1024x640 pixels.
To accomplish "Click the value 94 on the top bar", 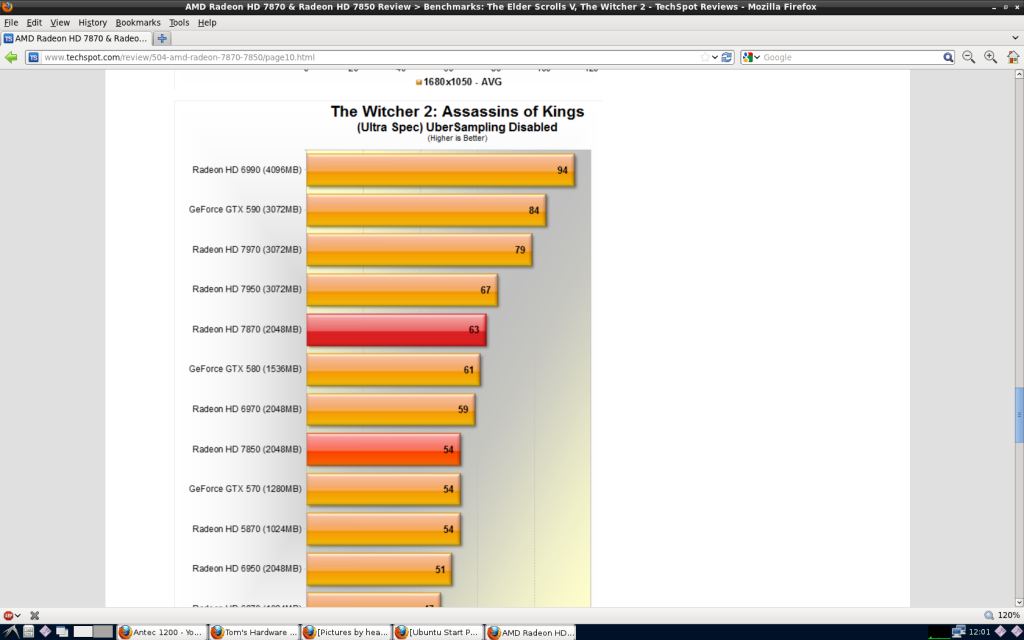I will pyautogui.click(x=562, y=170).
